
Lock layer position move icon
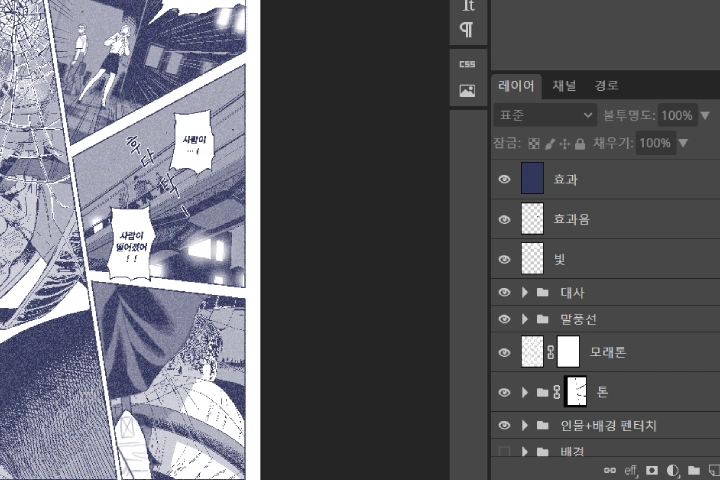point(565,144)
